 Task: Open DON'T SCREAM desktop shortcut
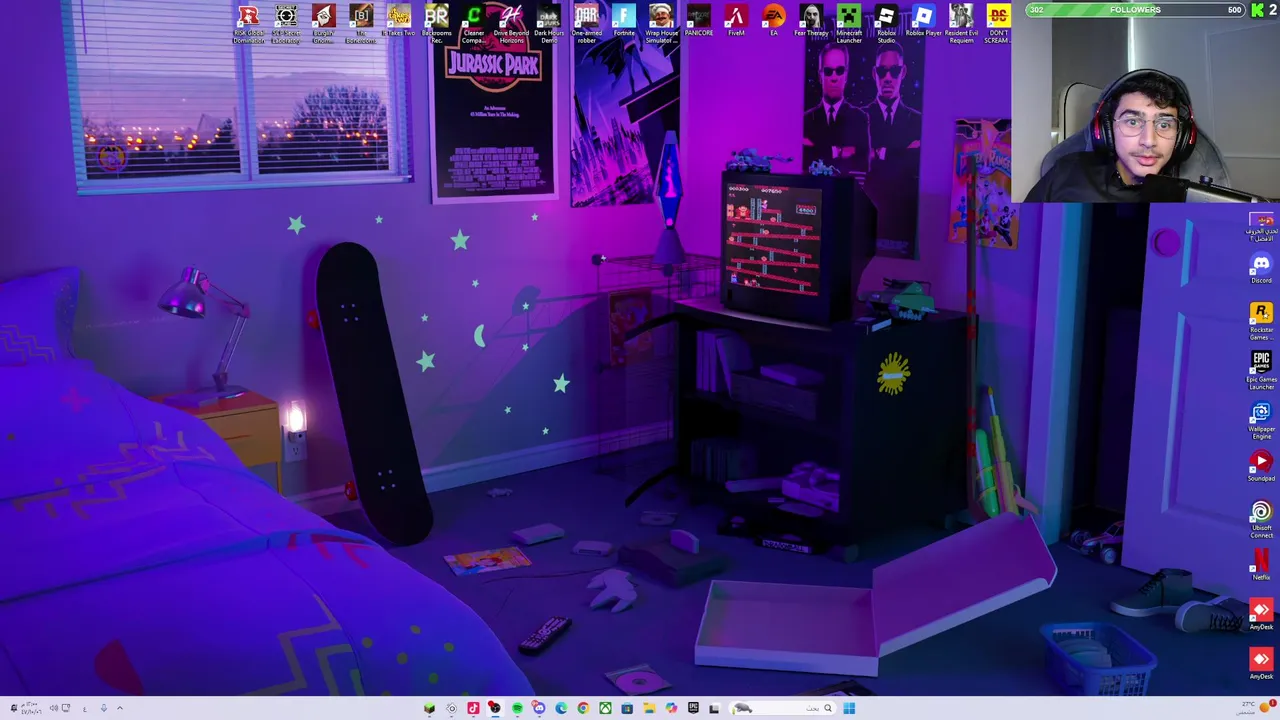coord(997,24)
